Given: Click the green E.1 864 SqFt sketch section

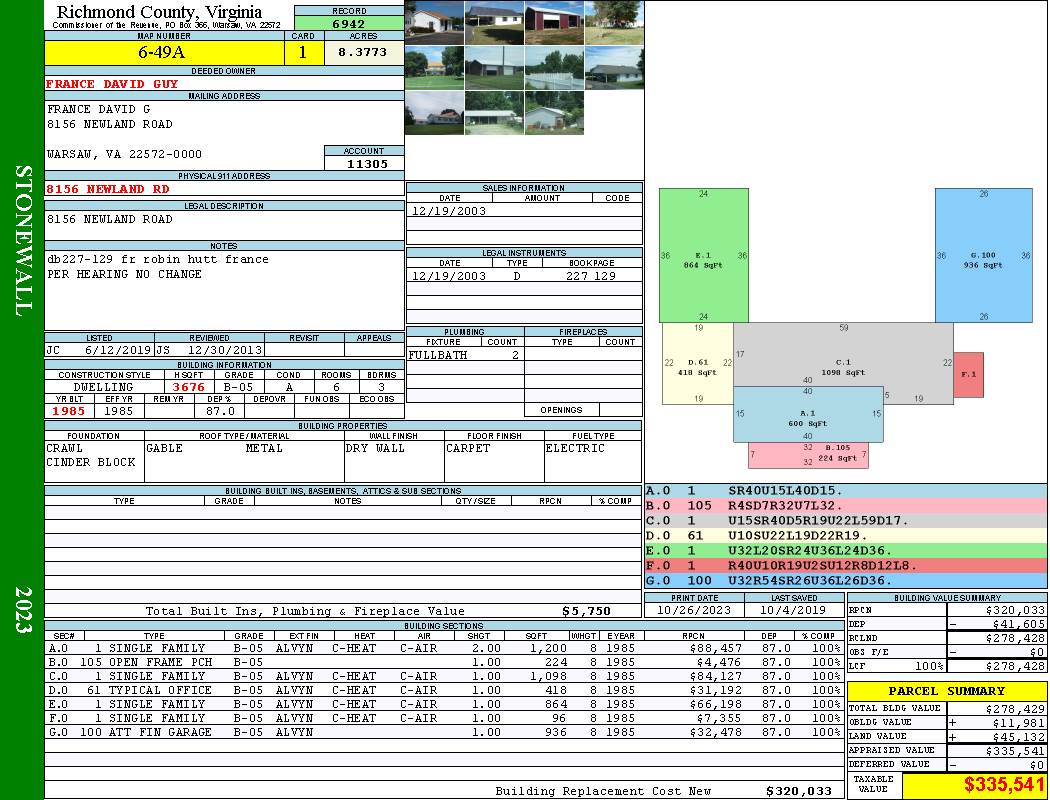Looking at the screenshot, I should pyautogui.click(x=704, y=256).
